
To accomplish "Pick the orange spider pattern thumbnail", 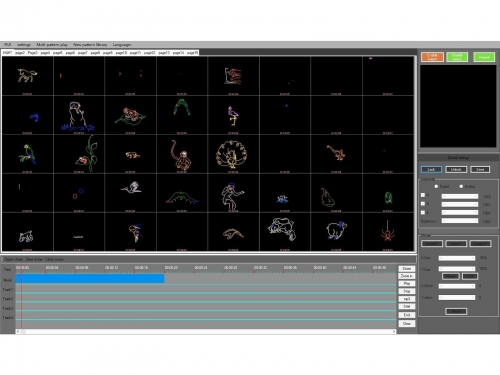I will tap(388, 232).
